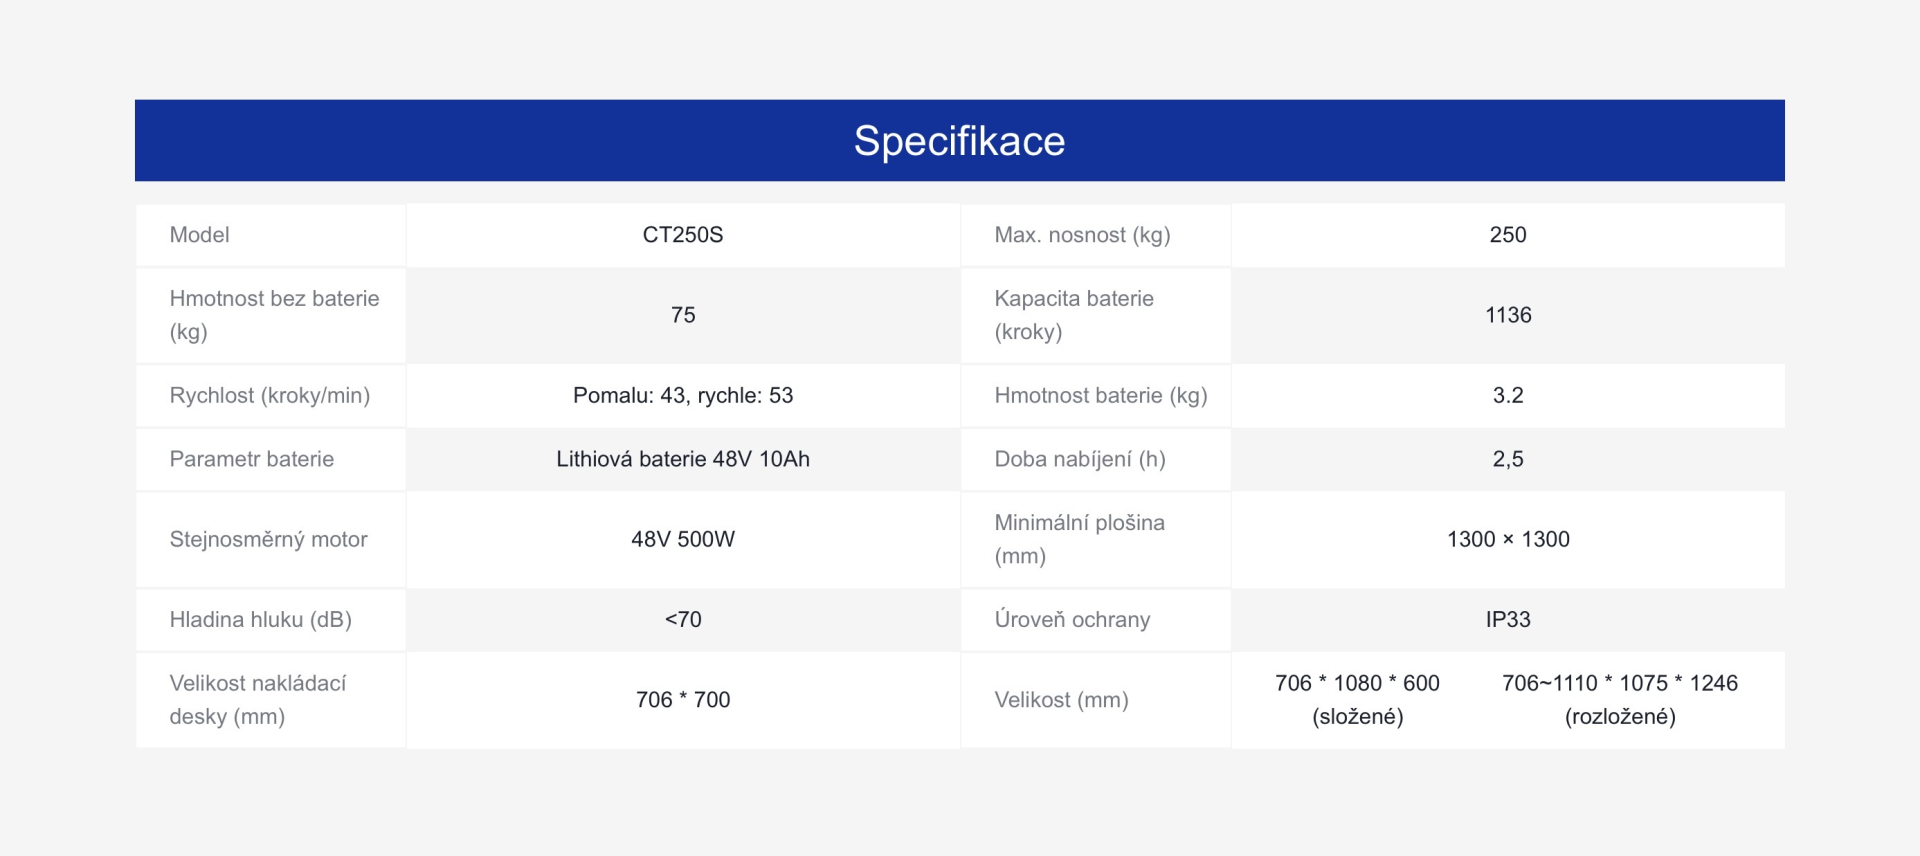Click the 1136 battery capacity value
Image resolution: width=1920 pixels, height=856 pixels.
pyautogui.click(x=1508, y=315)
